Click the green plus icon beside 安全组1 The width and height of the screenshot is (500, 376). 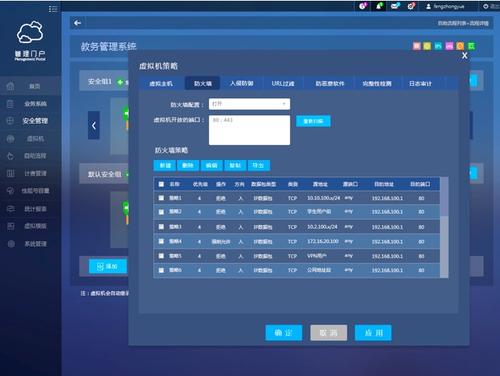pyautogui.click(x=120, y=82)
